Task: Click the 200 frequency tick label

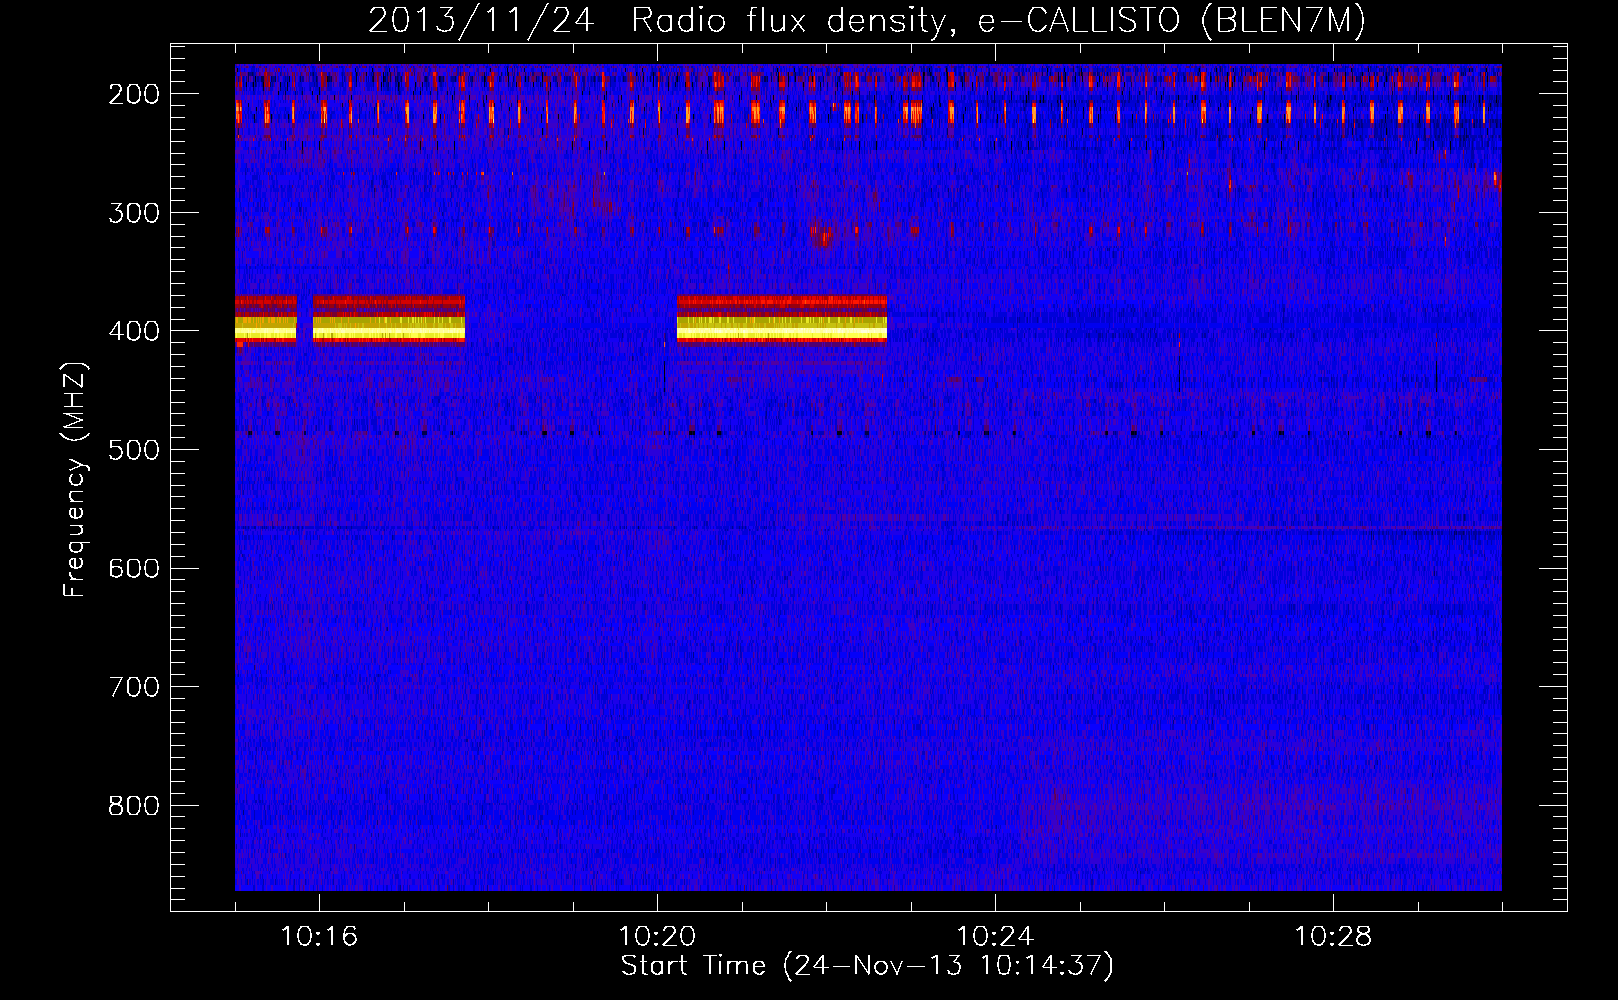Action: (x=134, y=94)
